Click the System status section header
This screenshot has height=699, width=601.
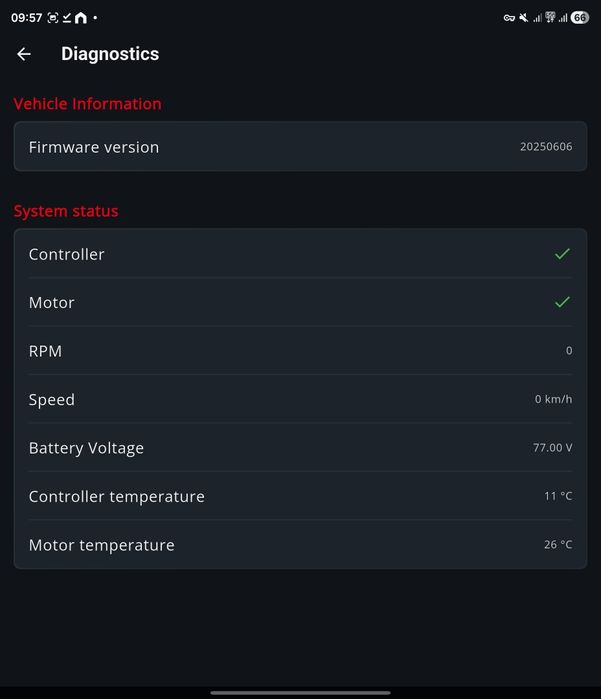click(66, 211)
